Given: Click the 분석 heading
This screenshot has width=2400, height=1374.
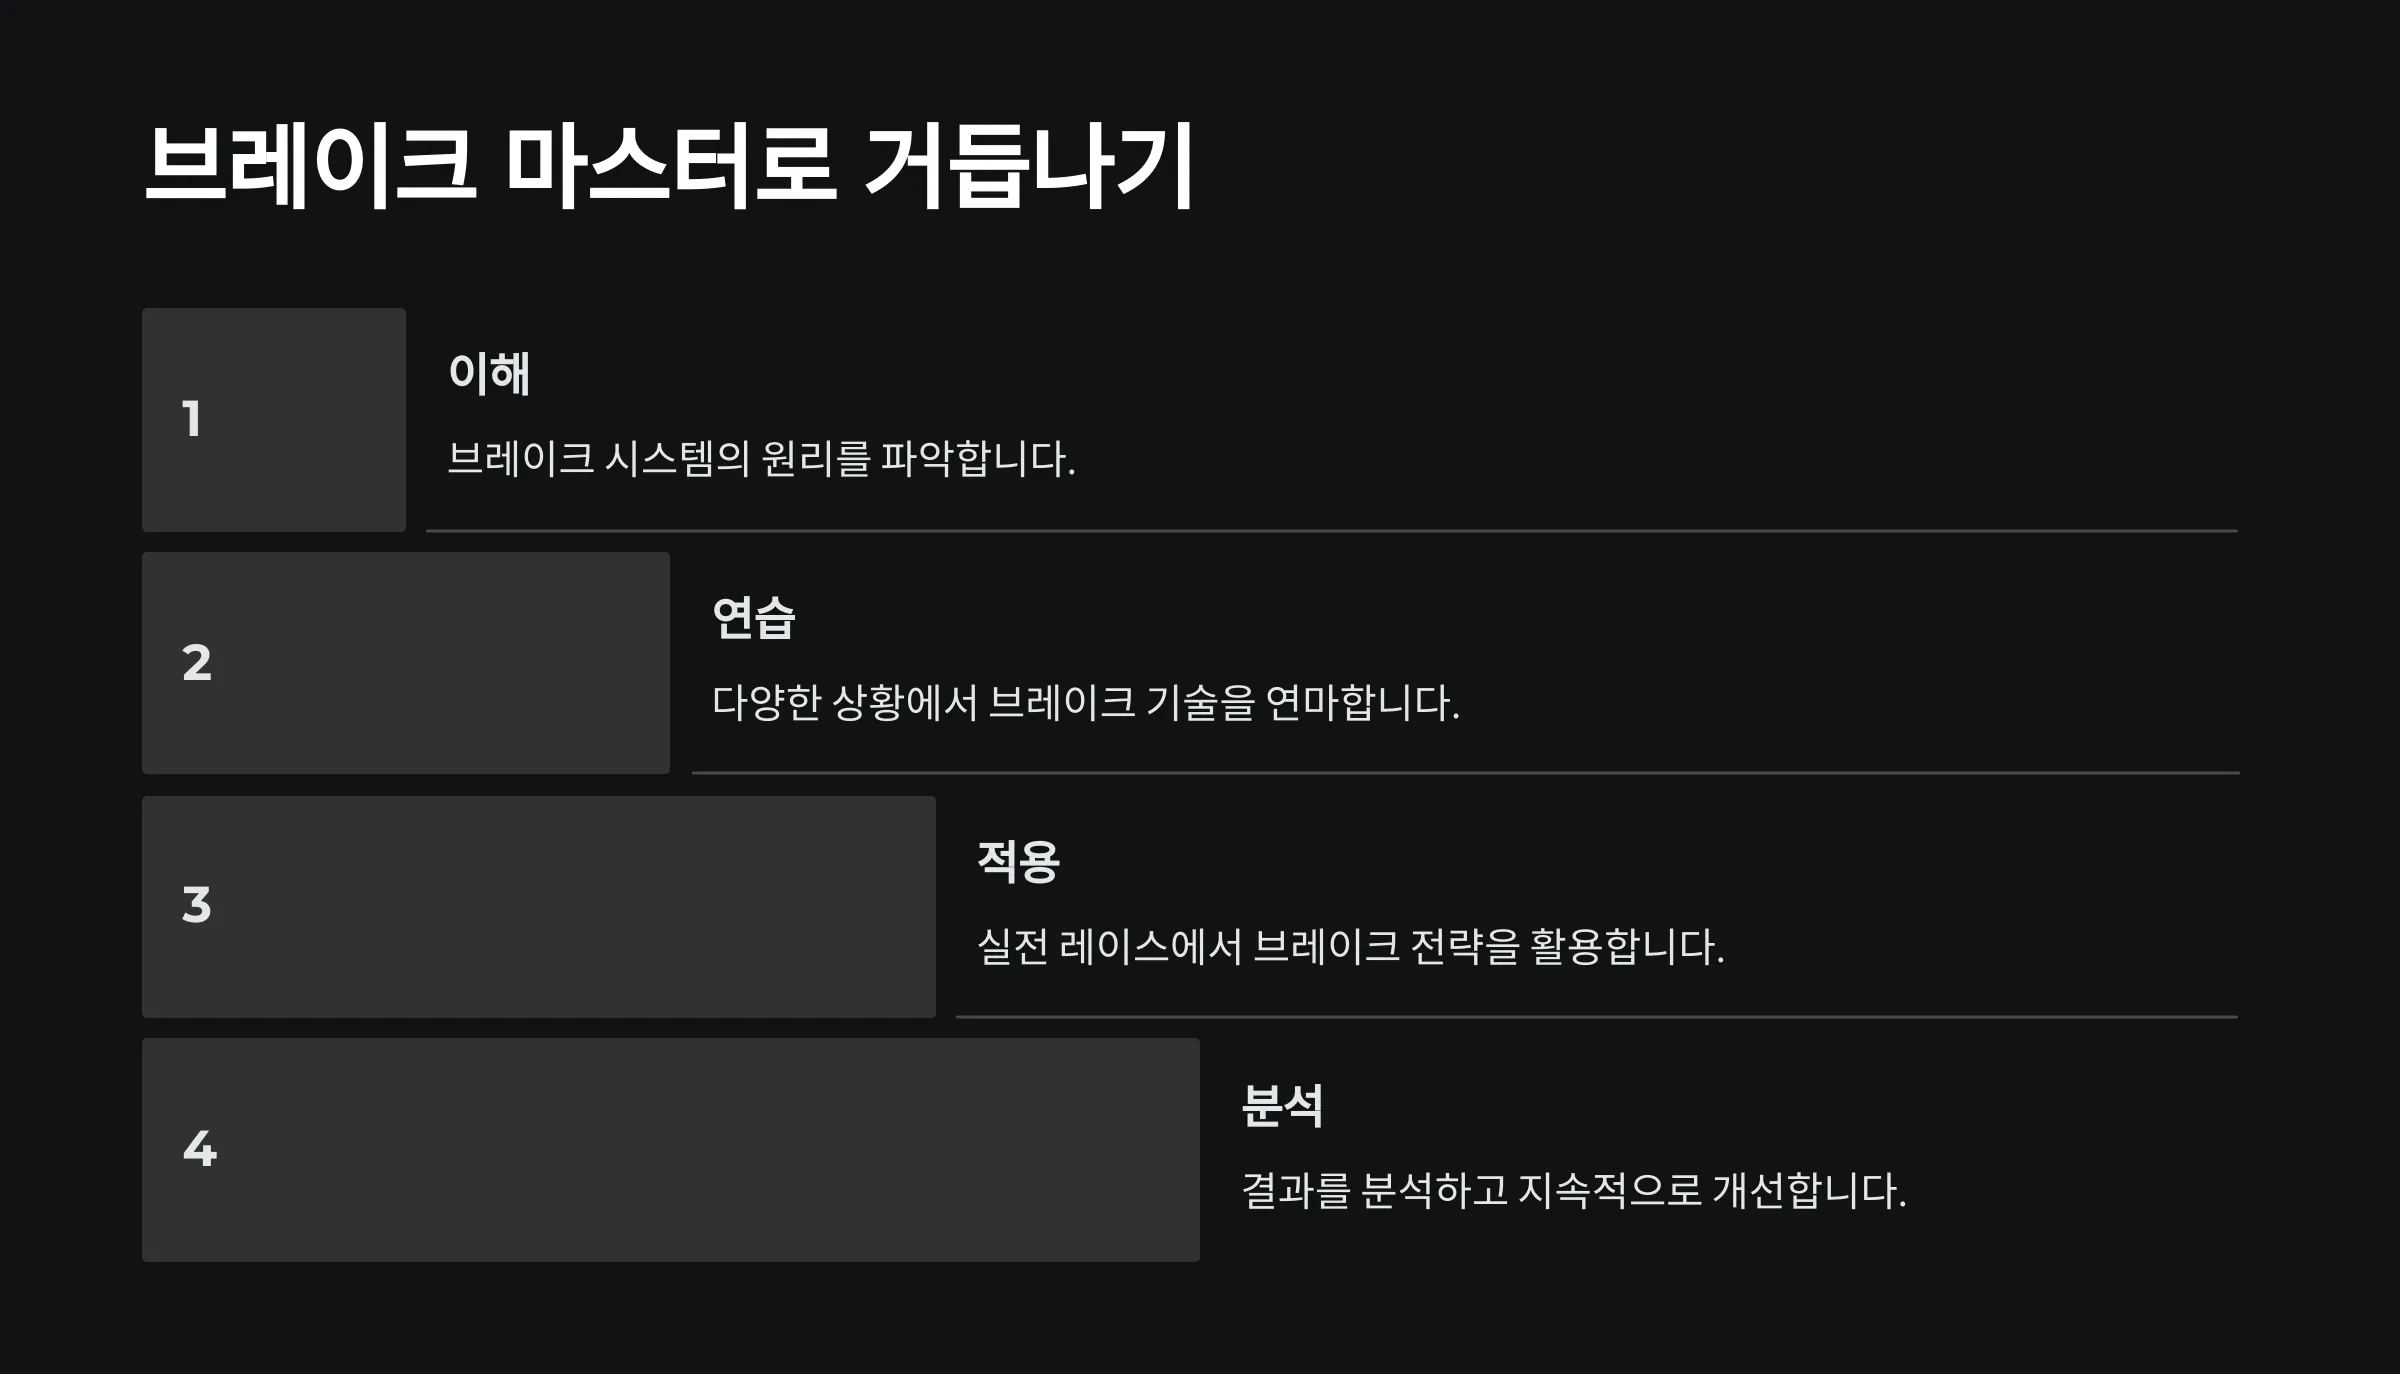Looking at the screenshot, I should coord(1283,1106).
